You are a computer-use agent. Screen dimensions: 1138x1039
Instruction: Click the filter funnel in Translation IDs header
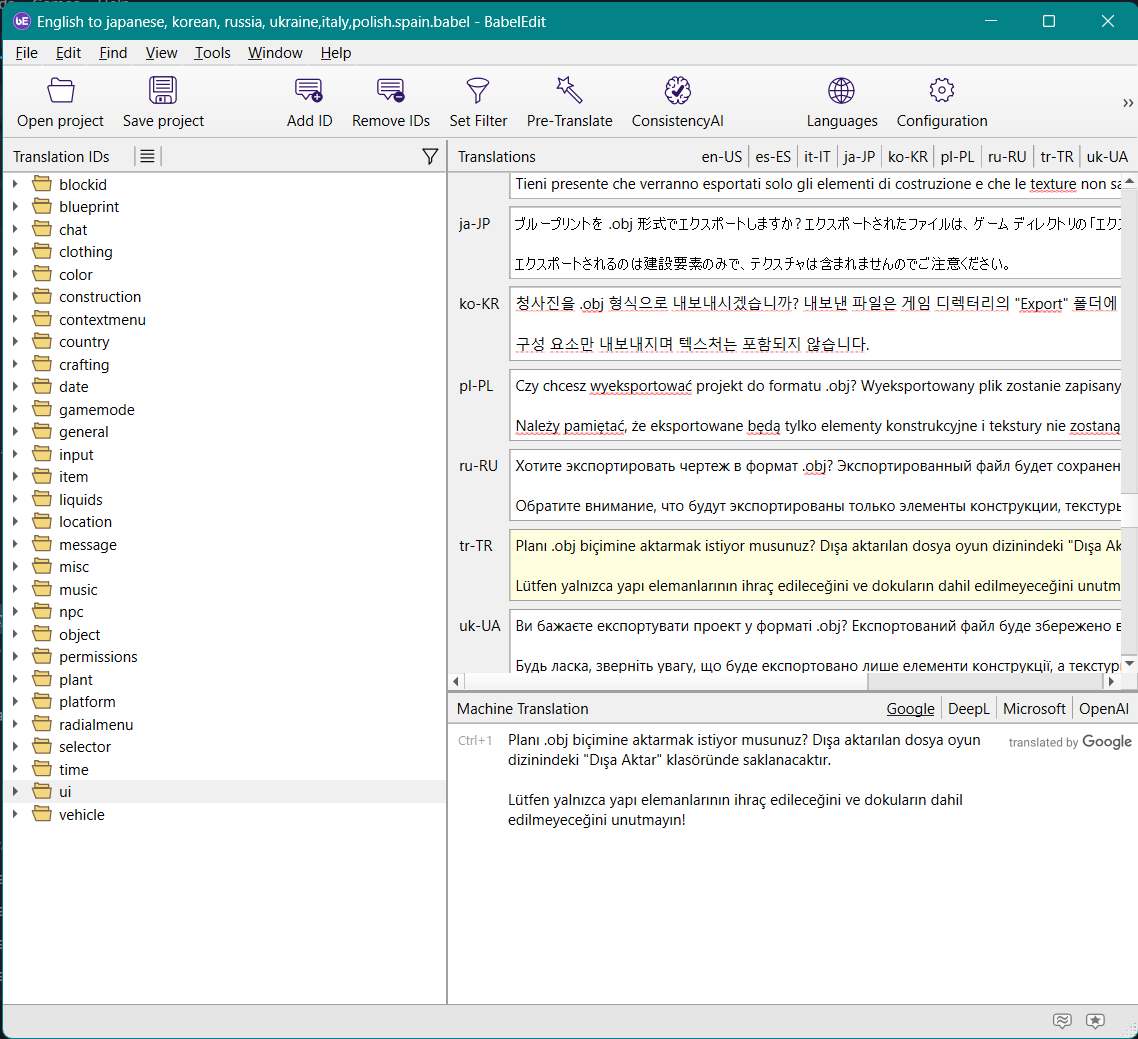430,156
